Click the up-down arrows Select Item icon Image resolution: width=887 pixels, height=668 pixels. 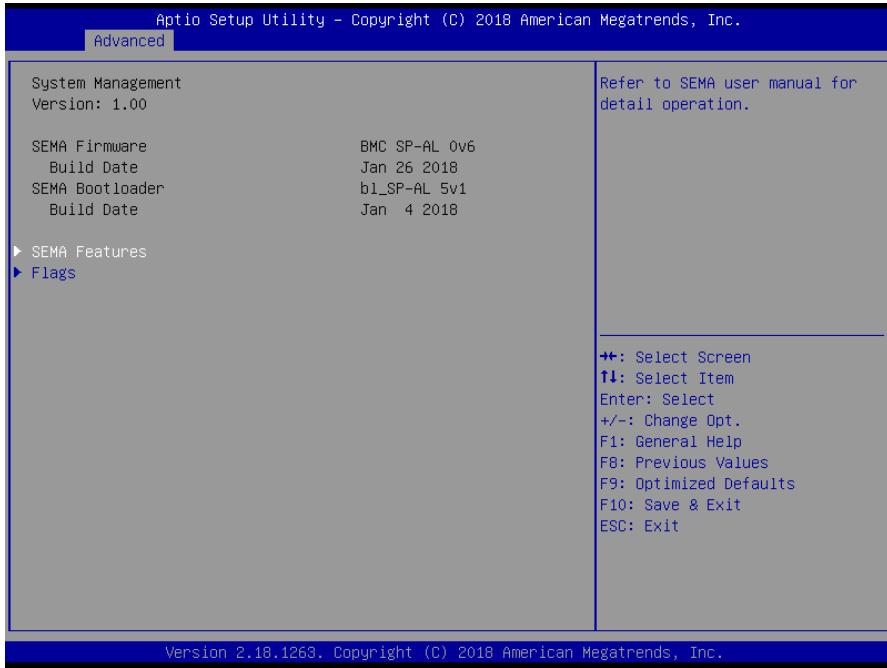tap(608, 377)
